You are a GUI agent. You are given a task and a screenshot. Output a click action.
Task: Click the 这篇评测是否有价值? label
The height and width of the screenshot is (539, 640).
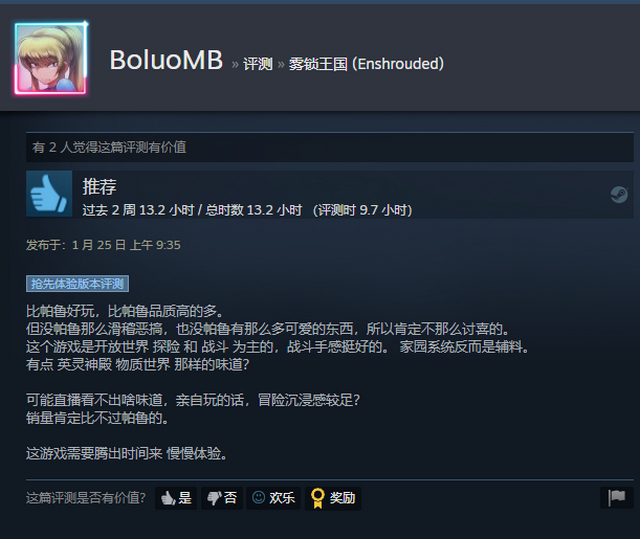86,498
